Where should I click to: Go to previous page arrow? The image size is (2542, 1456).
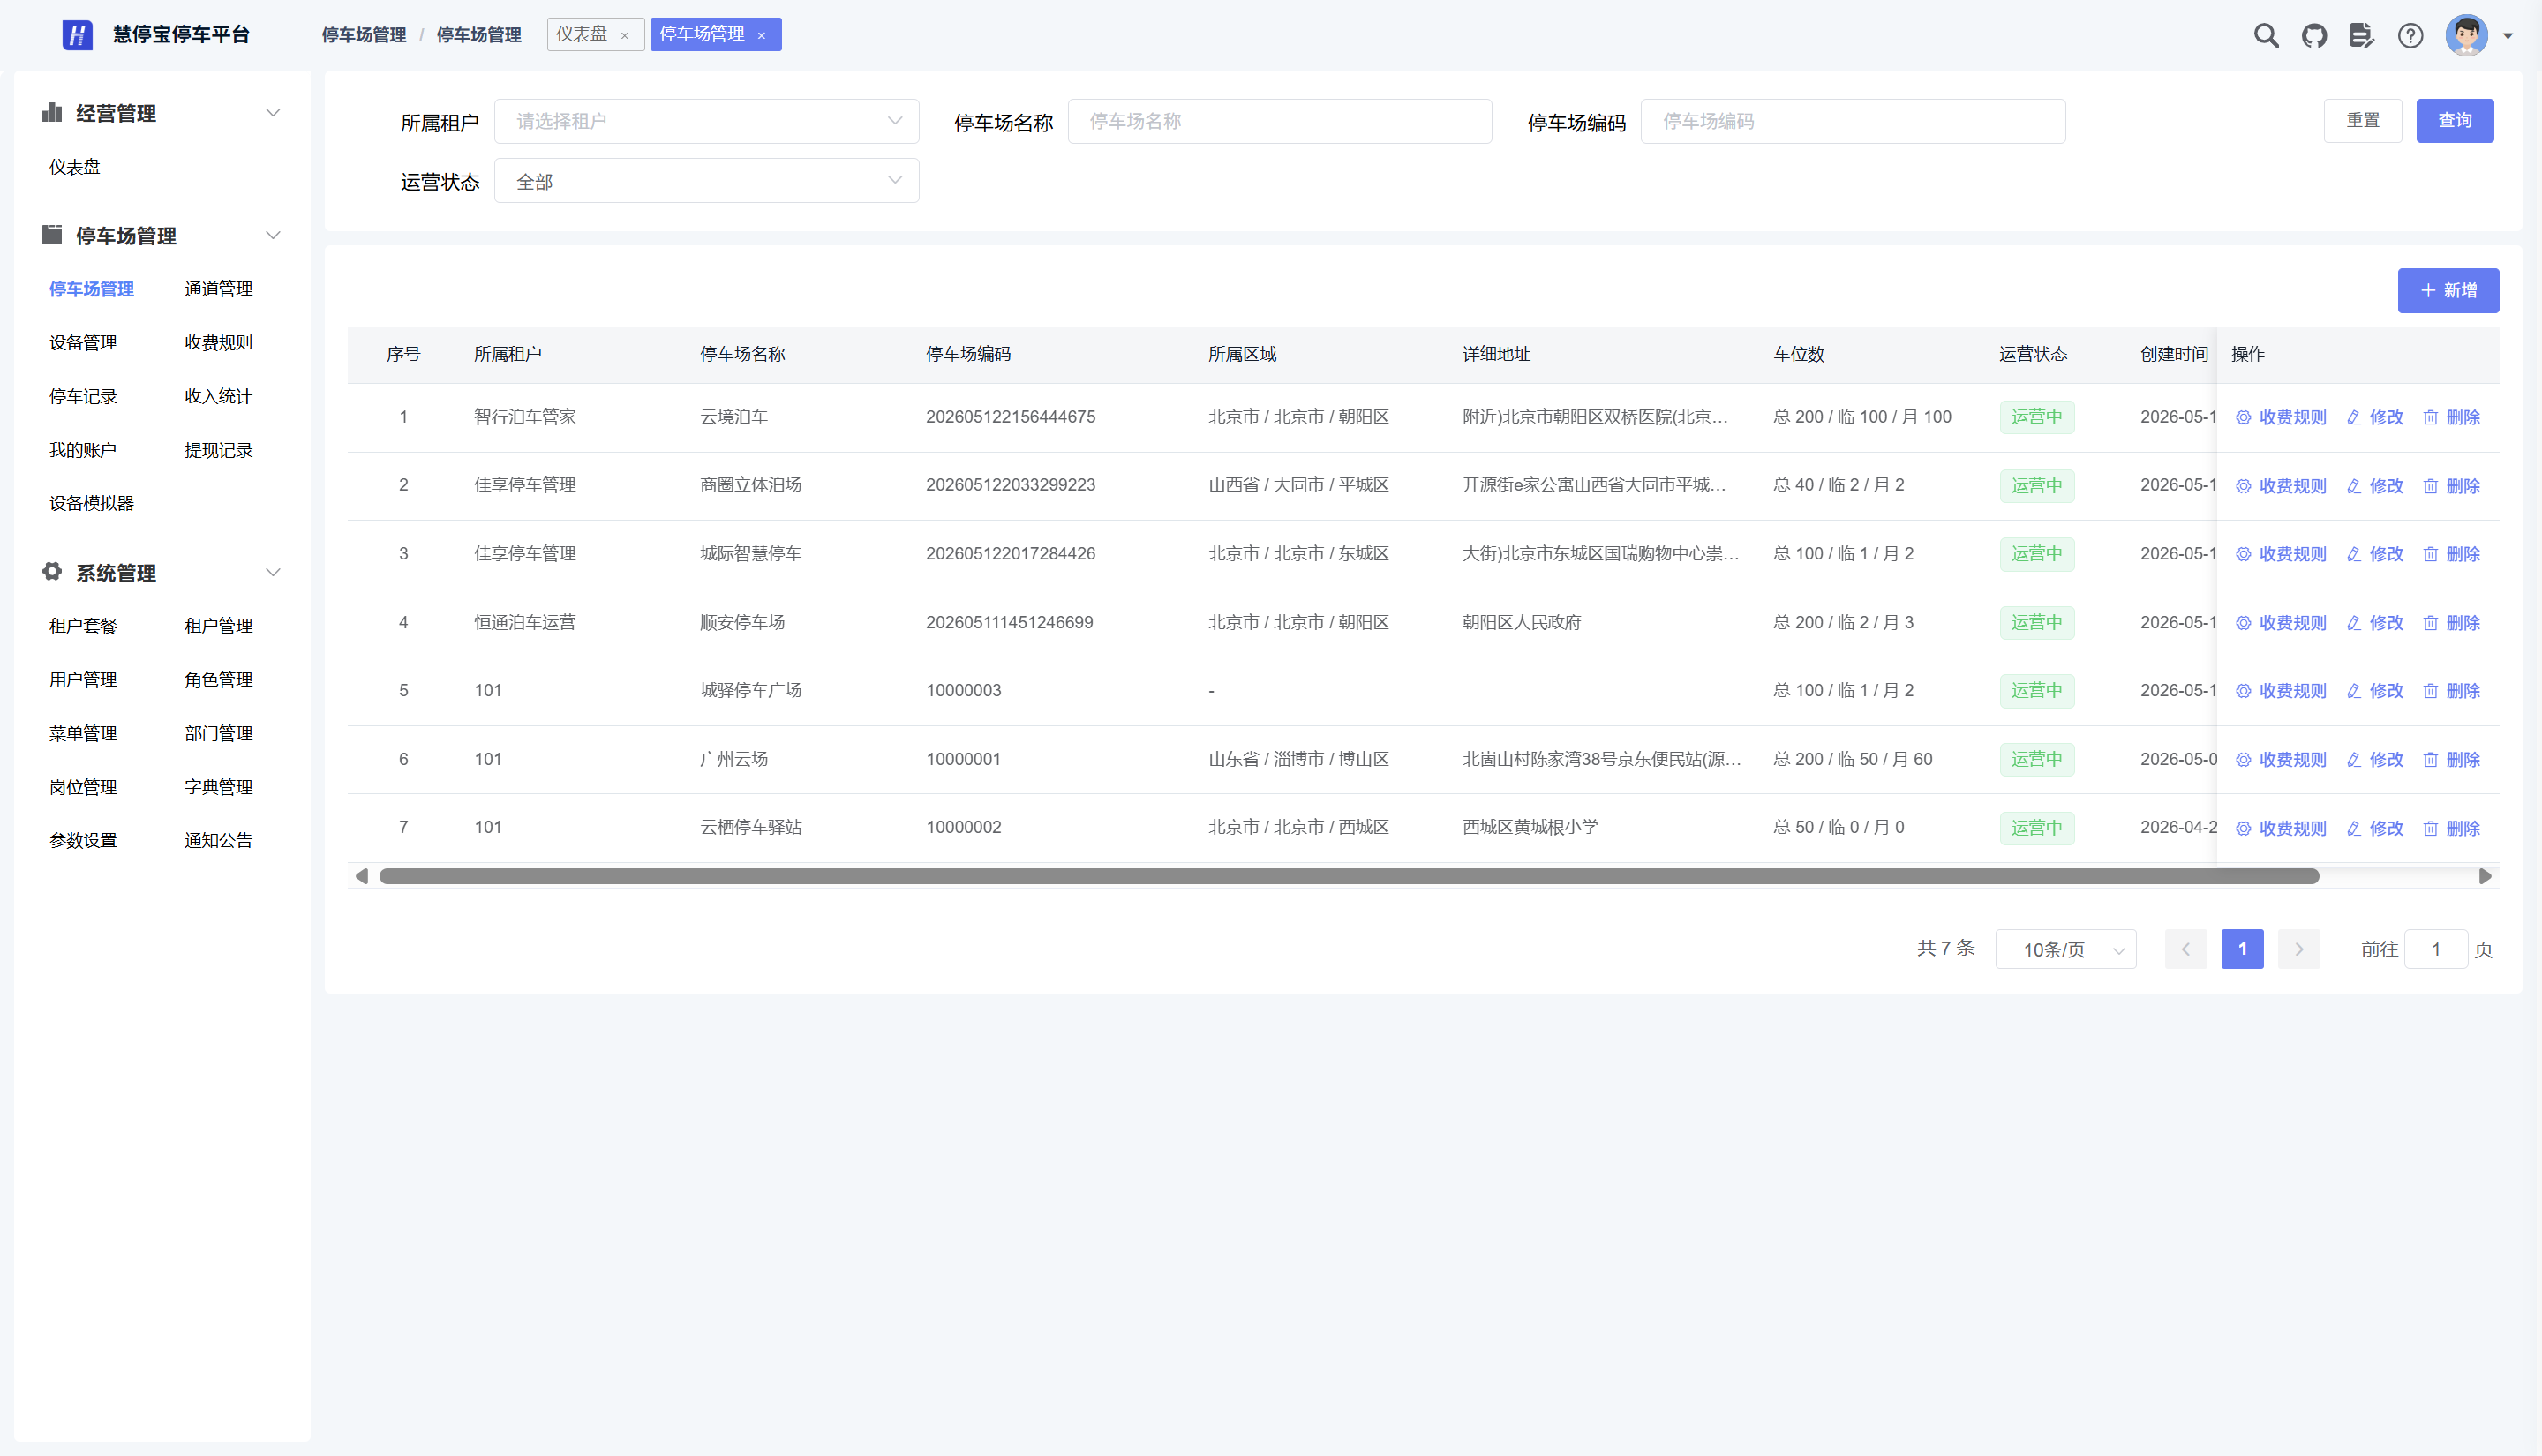pos(2185,949)
